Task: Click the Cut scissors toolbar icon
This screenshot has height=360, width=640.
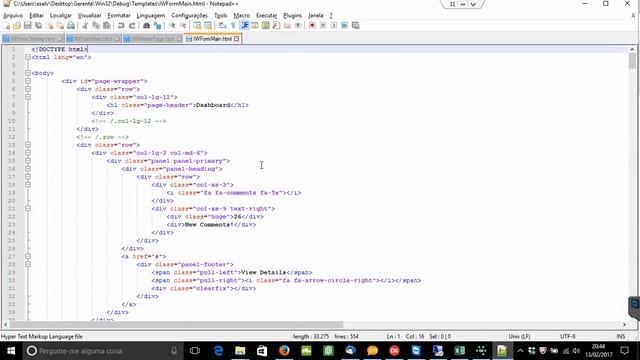Action: tap(85, 26)
